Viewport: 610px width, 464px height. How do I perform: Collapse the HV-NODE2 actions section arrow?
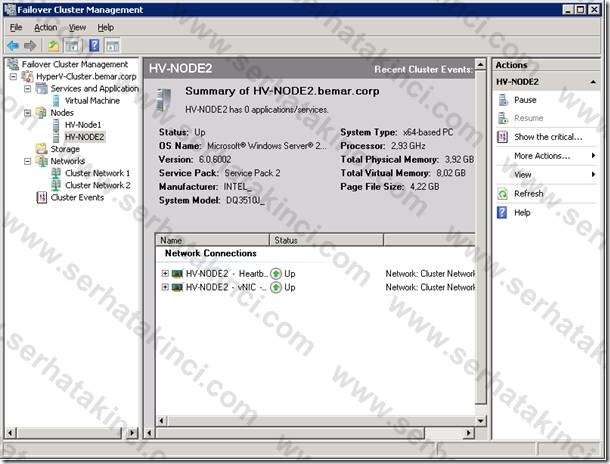(x=593, y=82)
